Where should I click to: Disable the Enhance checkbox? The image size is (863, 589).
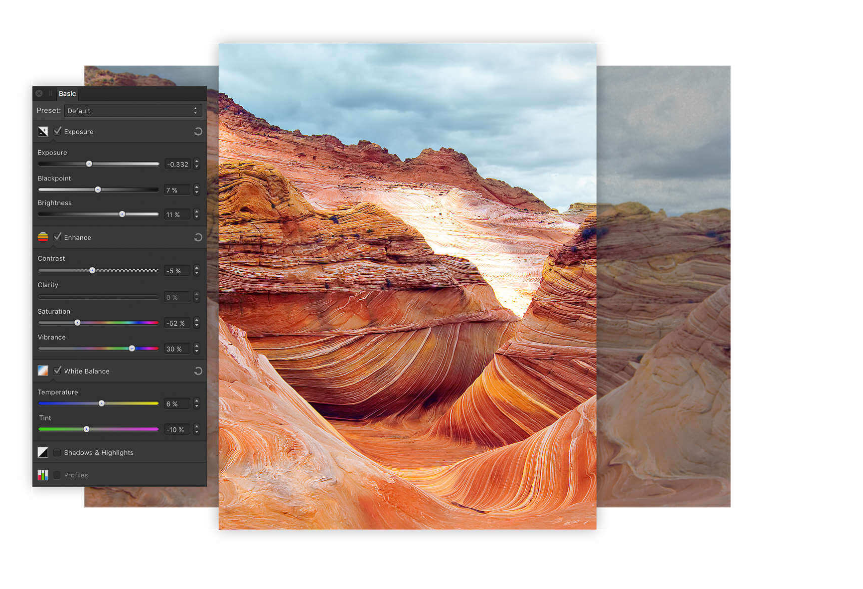click(x=57, y=237)
